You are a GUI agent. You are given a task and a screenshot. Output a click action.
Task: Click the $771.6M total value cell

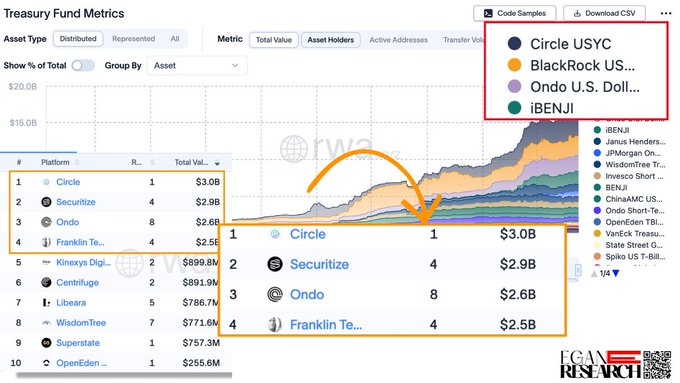(x=200, y=323)
